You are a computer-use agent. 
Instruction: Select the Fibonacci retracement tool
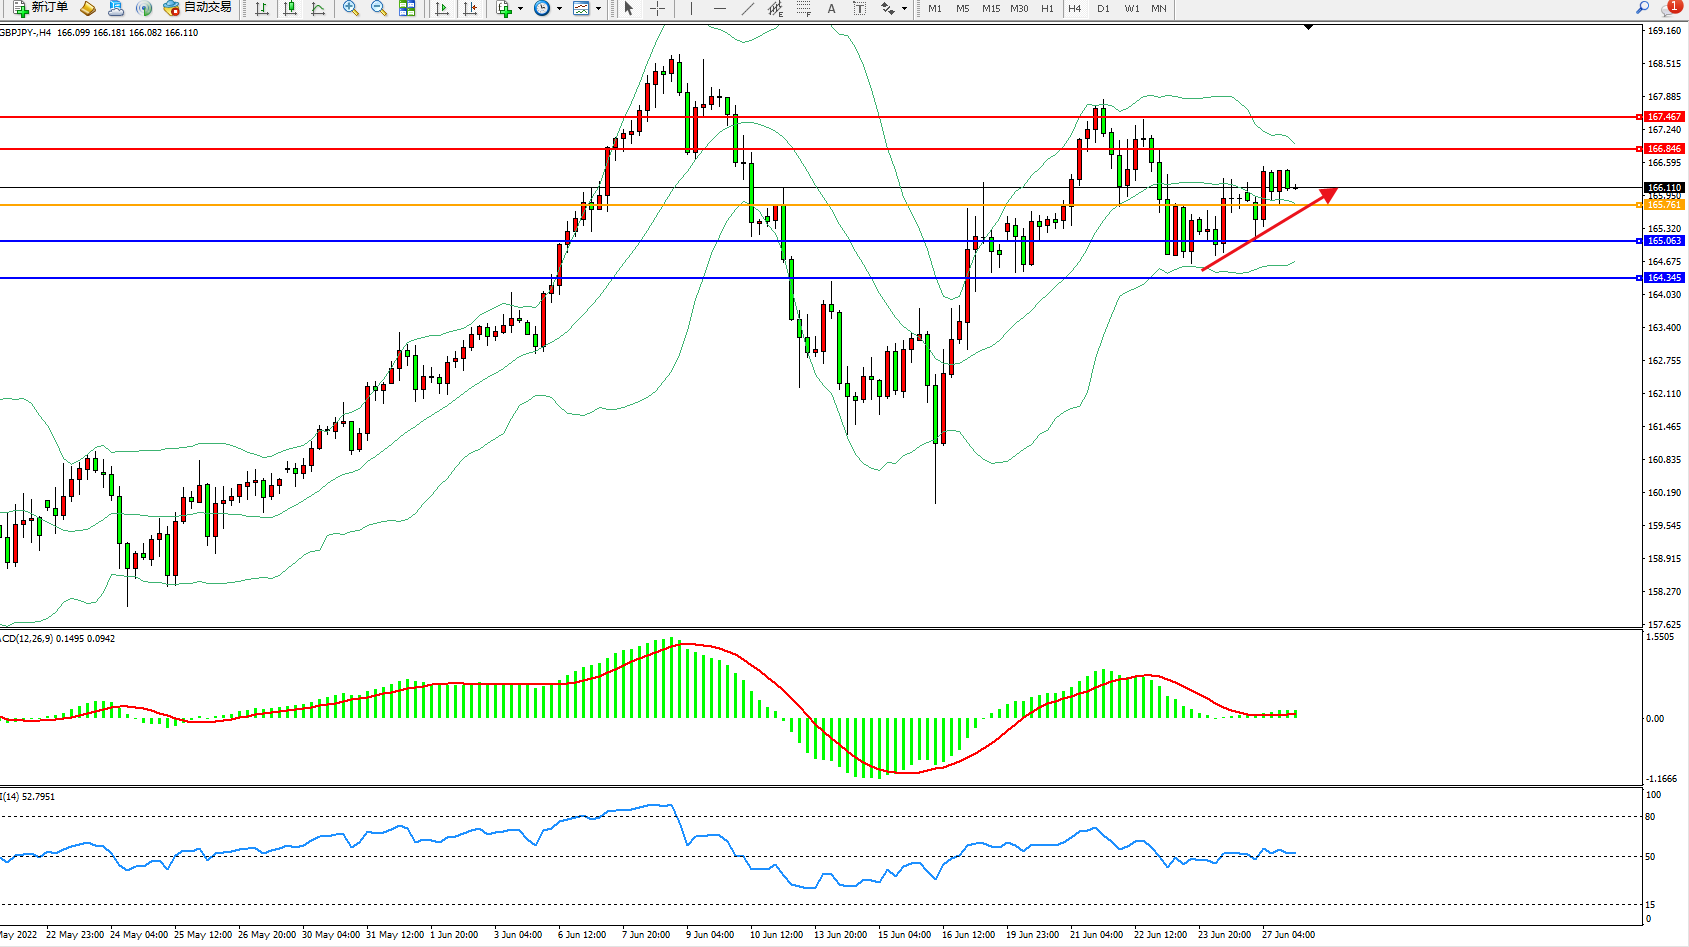click(x=803, y=8)
